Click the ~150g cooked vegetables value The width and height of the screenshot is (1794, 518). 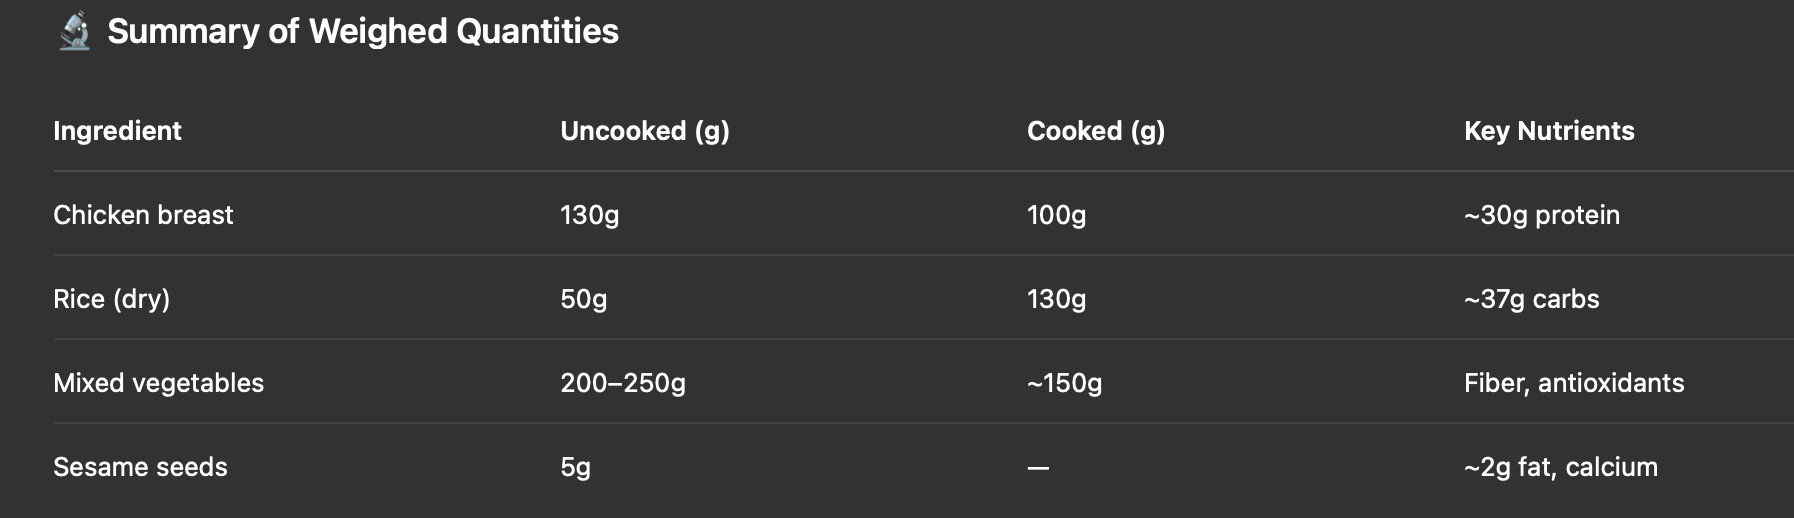click(1064, 383)
